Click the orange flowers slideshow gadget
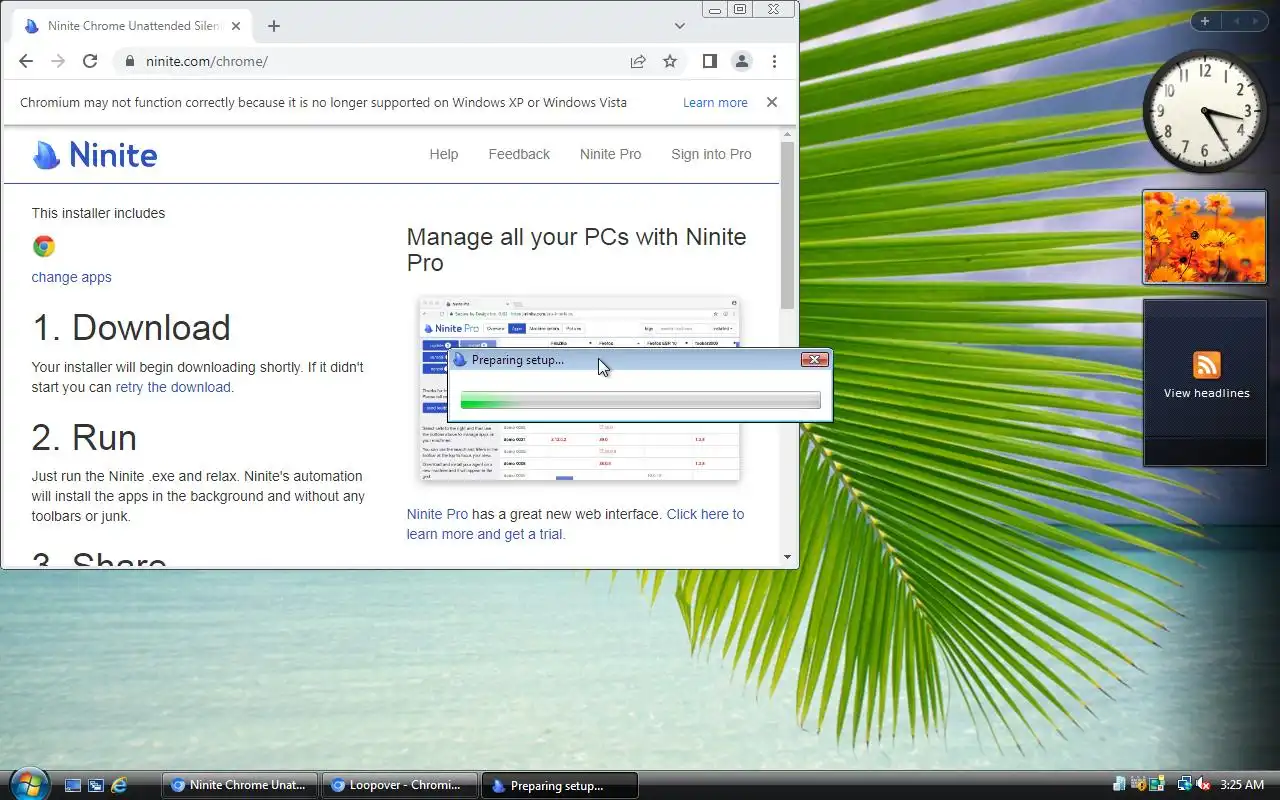1280x800 pixels. tap(1205, 237)
